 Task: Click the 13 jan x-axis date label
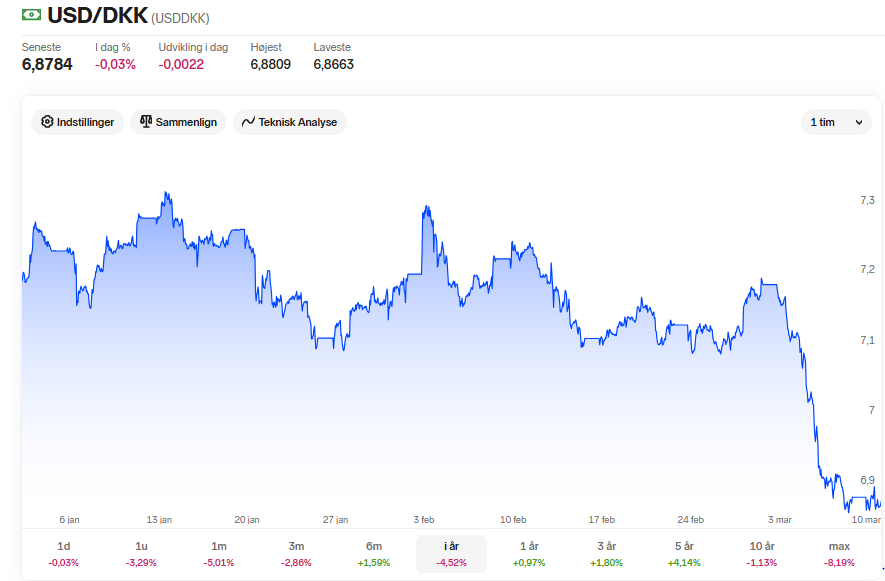point(159,519)
